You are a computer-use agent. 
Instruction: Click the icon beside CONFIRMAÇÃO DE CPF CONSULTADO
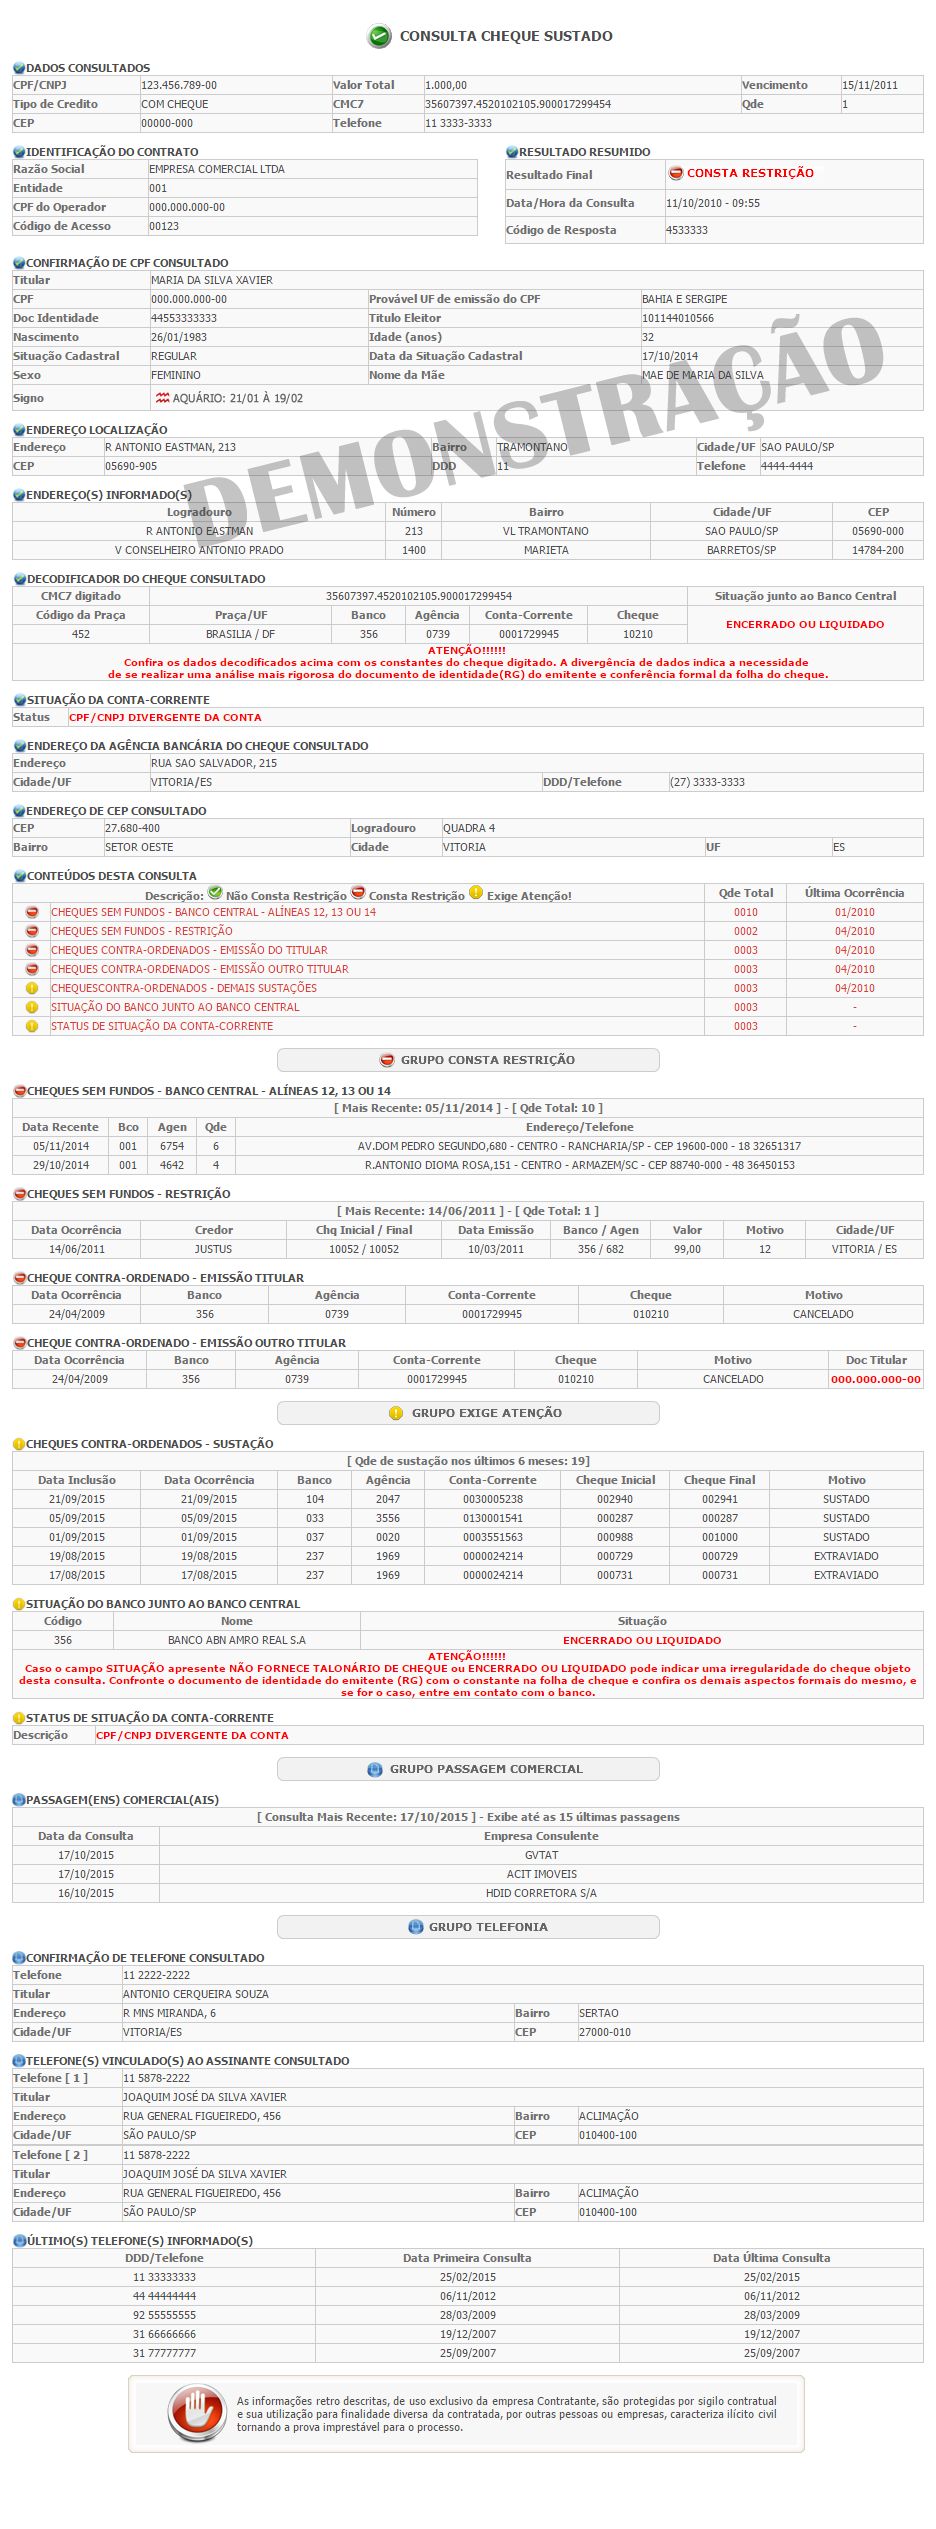tap(19, 263)
